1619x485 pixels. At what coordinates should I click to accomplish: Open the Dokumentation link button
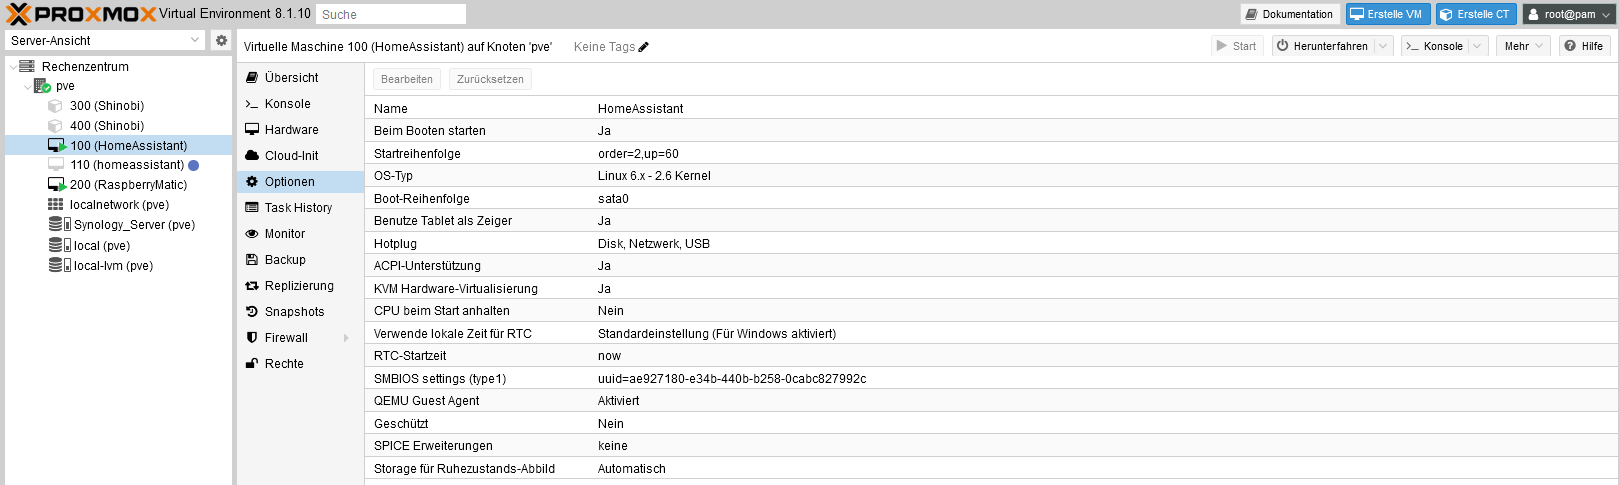coord(1290,14)
